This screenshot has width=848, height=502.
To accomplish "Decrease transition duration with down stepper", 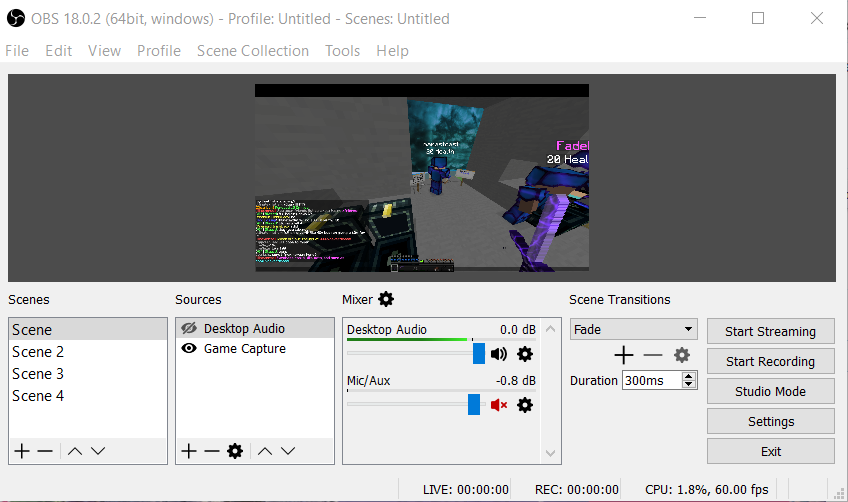I will pos(688,384).
